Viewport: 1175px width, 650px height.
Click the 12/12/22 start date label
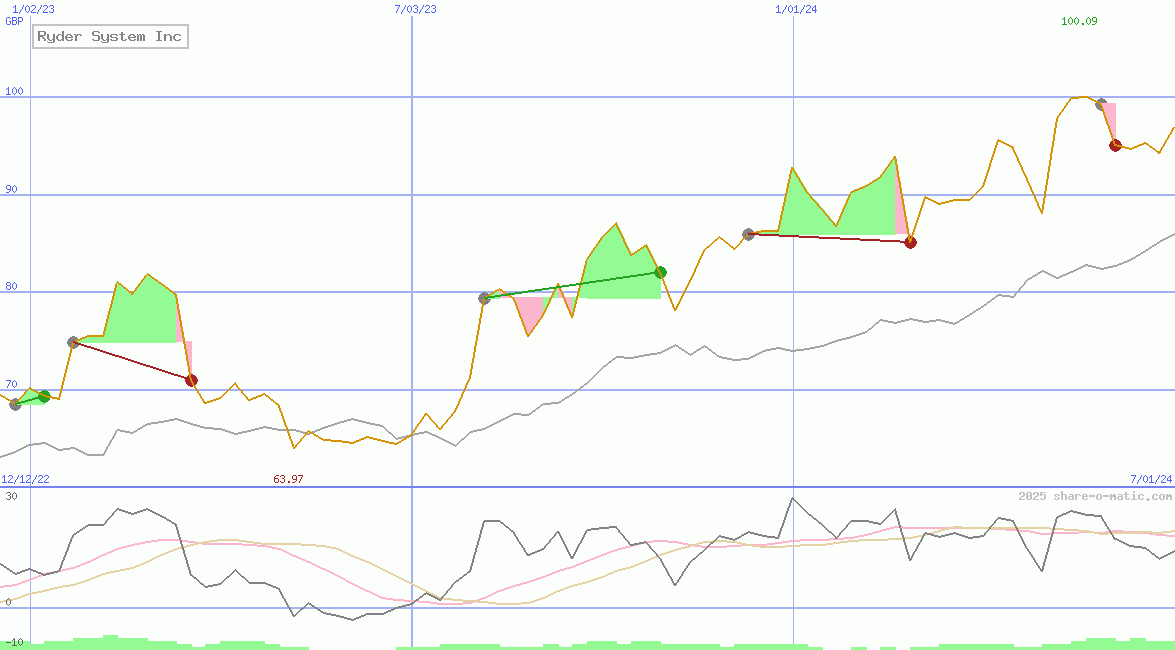25,479
